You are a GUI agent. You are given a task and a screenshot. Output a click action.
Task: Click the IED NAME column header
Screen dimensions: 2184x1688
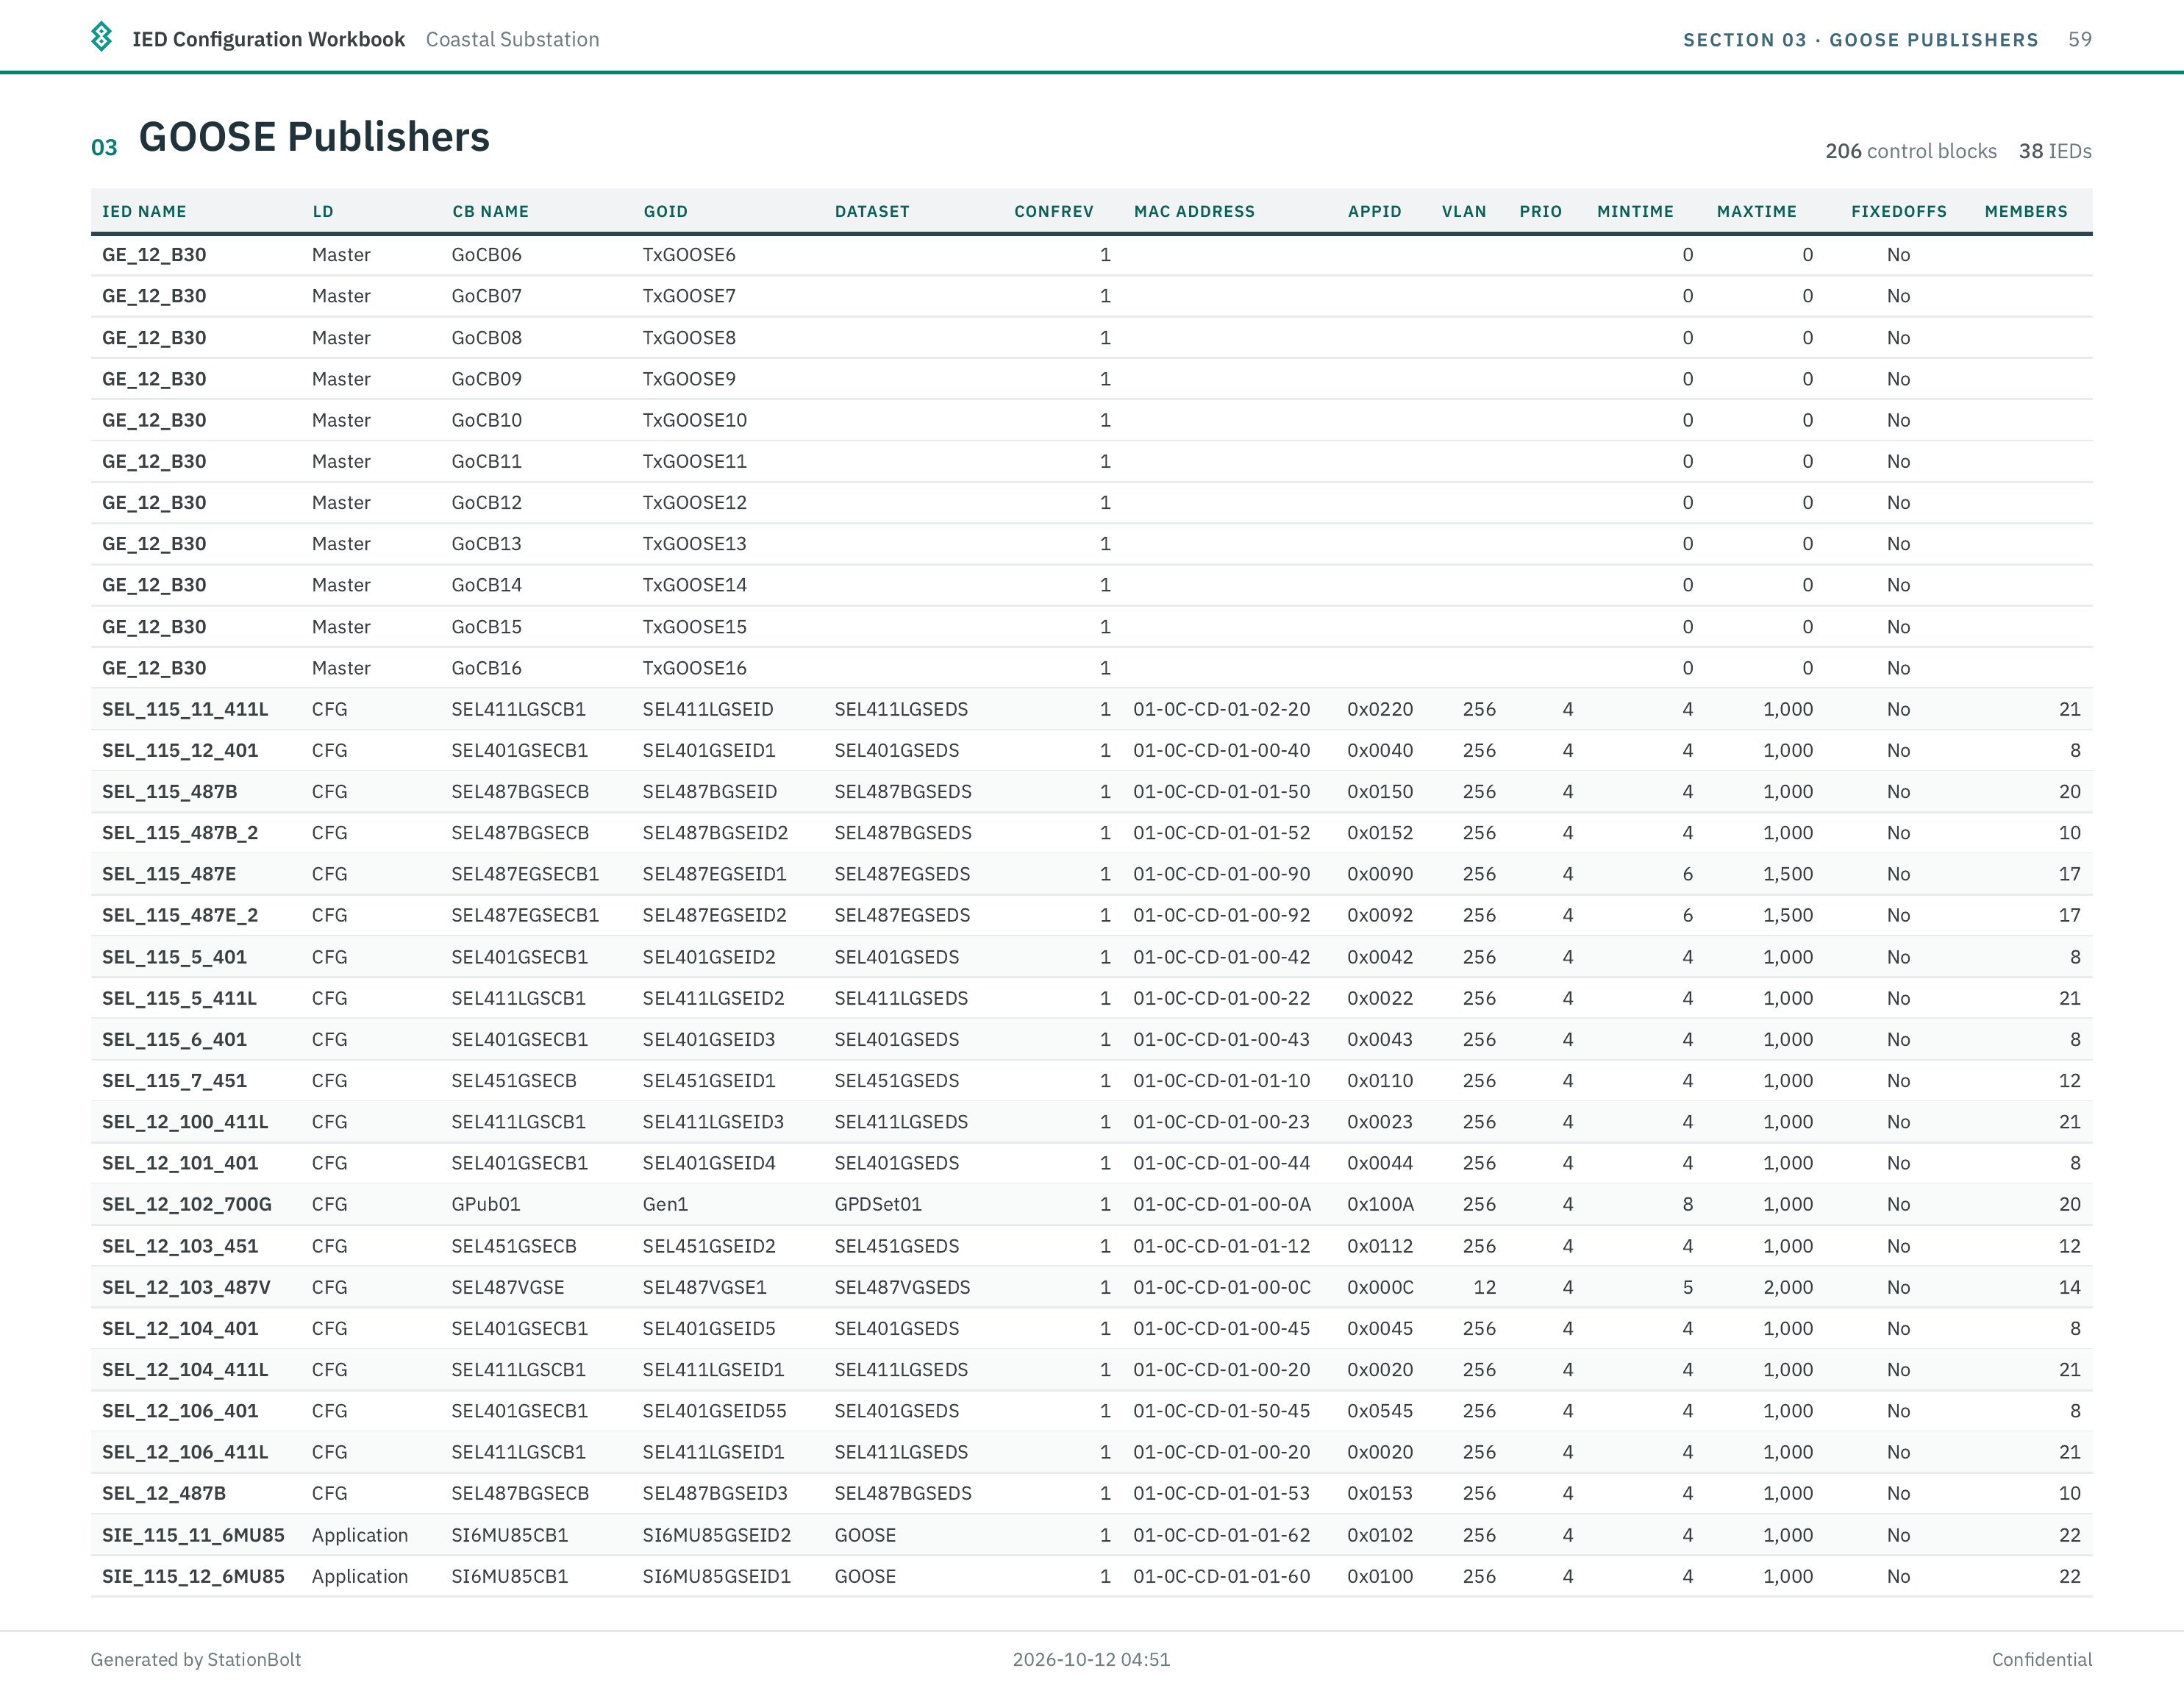(x=144, y=211)
